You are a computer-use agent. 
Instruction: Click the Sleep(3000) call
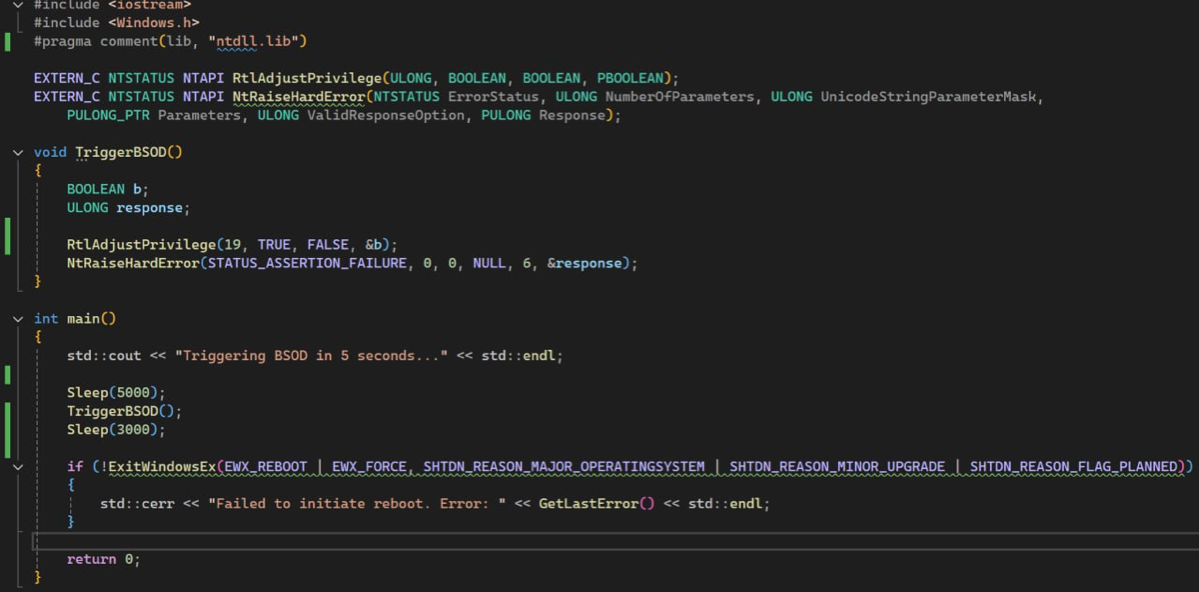pos(116,430)
